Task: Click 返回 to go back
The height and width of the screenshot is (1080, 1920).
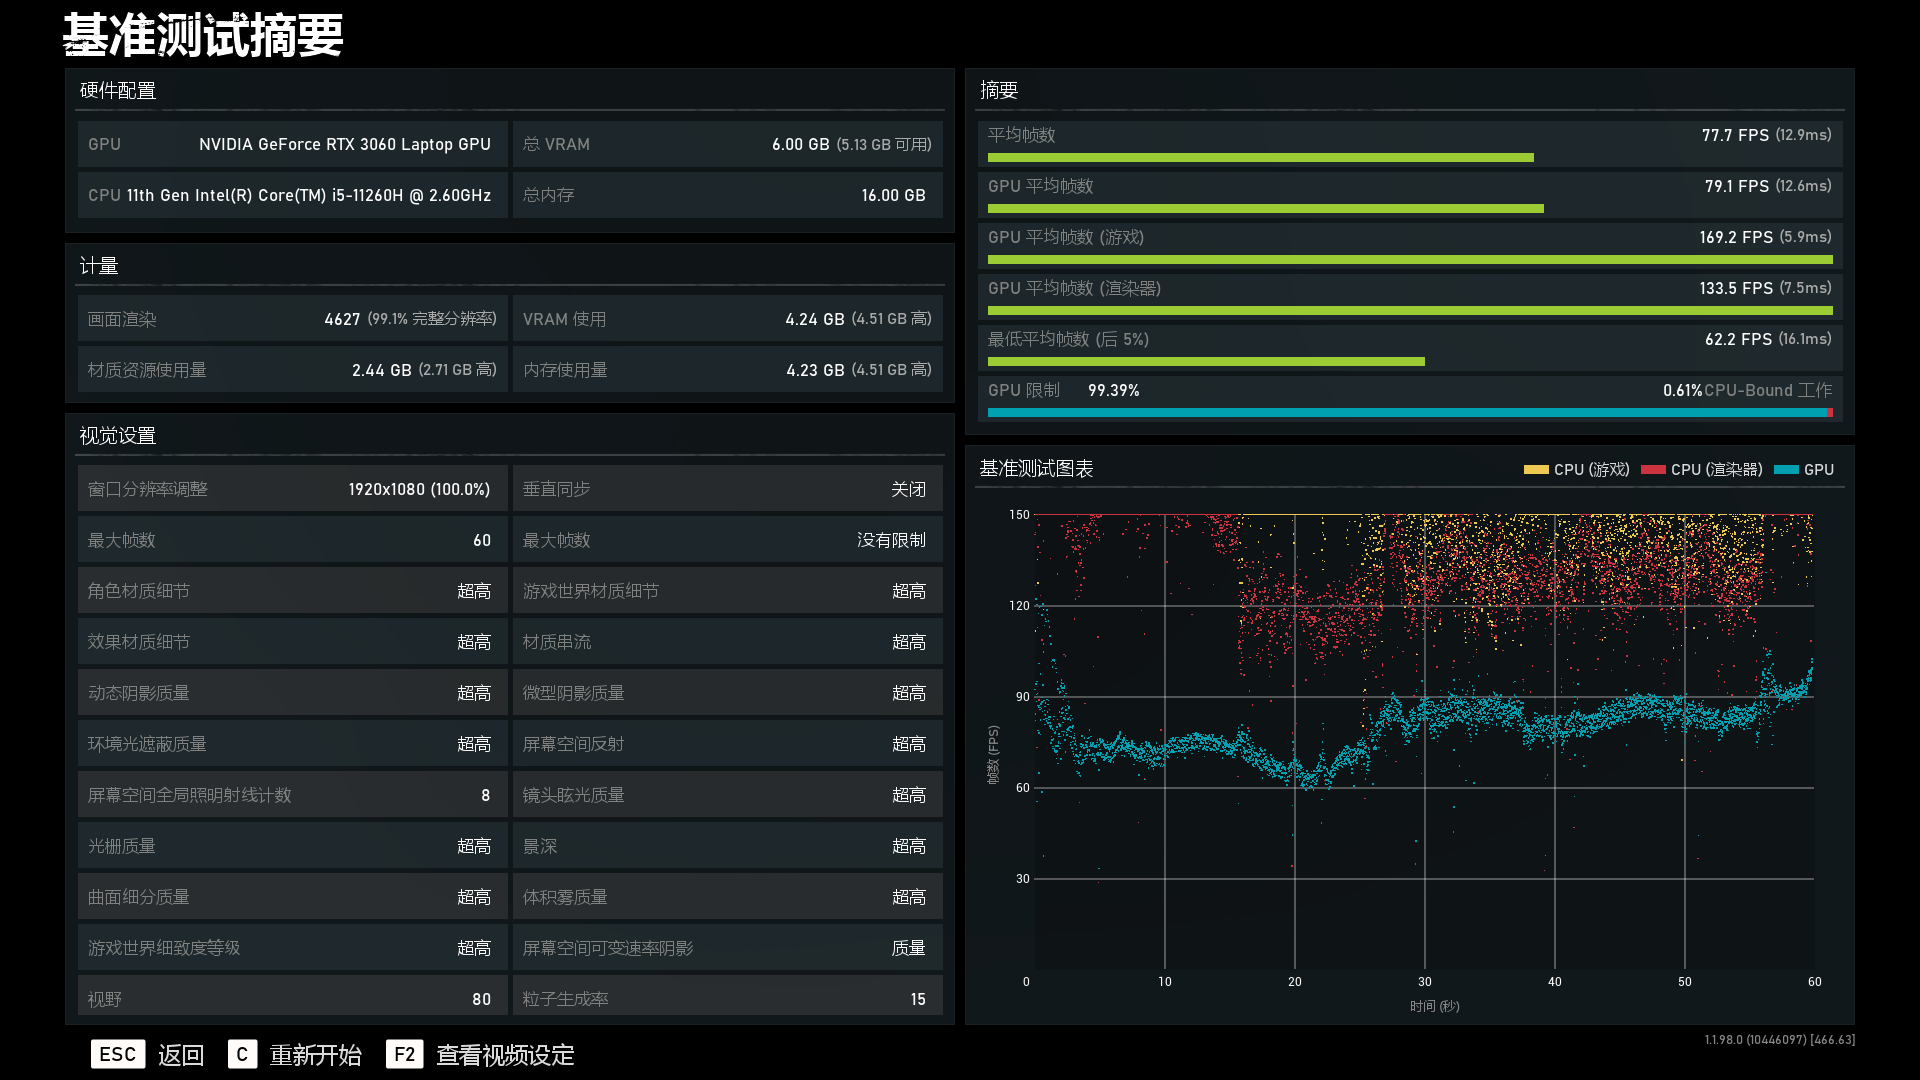Action: (181, 1055)
